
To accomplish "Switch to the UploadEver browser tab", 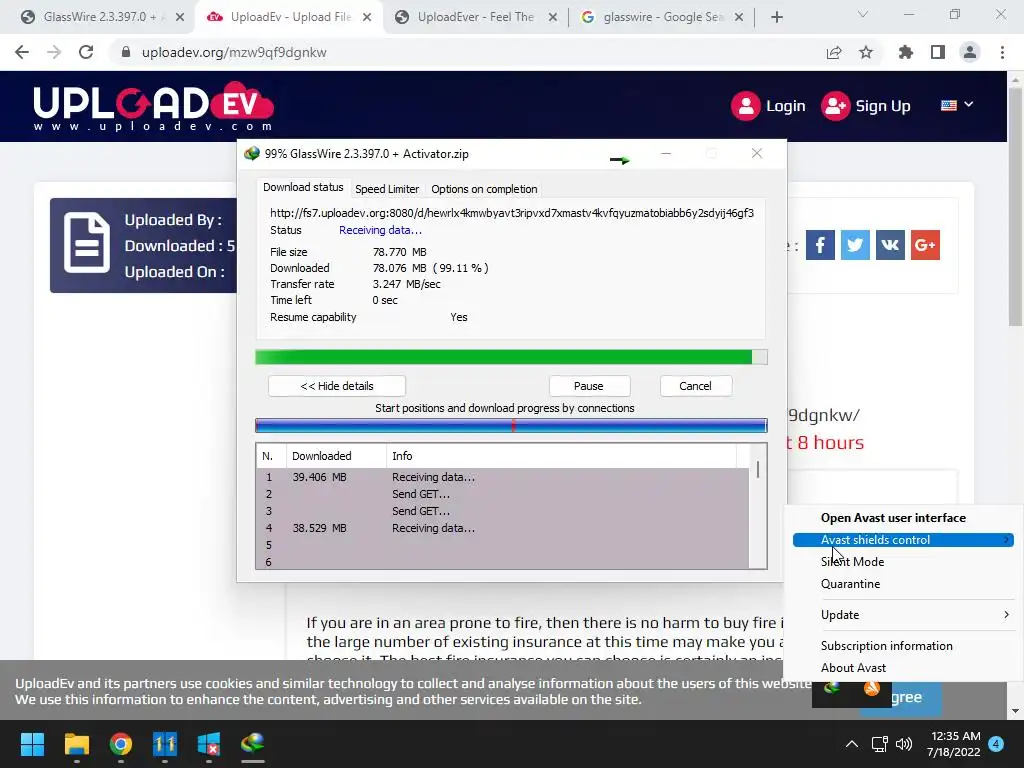I will (475, 17).
